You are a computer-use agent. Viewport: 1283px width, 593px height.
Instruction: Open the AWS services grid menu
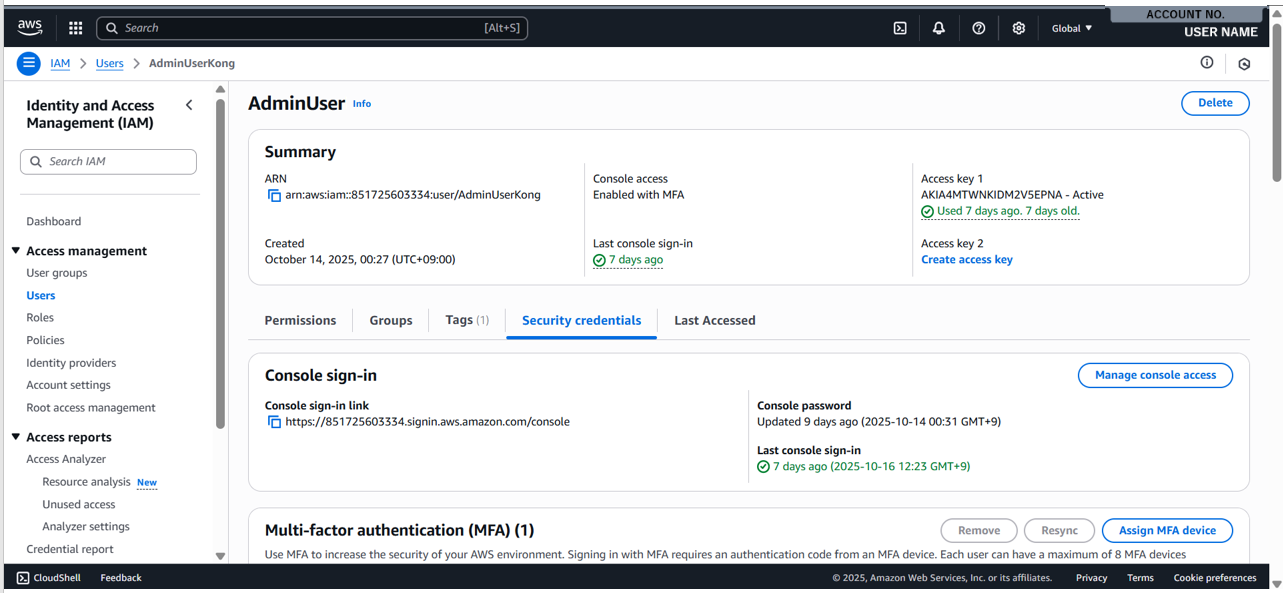tap(75, 28)
